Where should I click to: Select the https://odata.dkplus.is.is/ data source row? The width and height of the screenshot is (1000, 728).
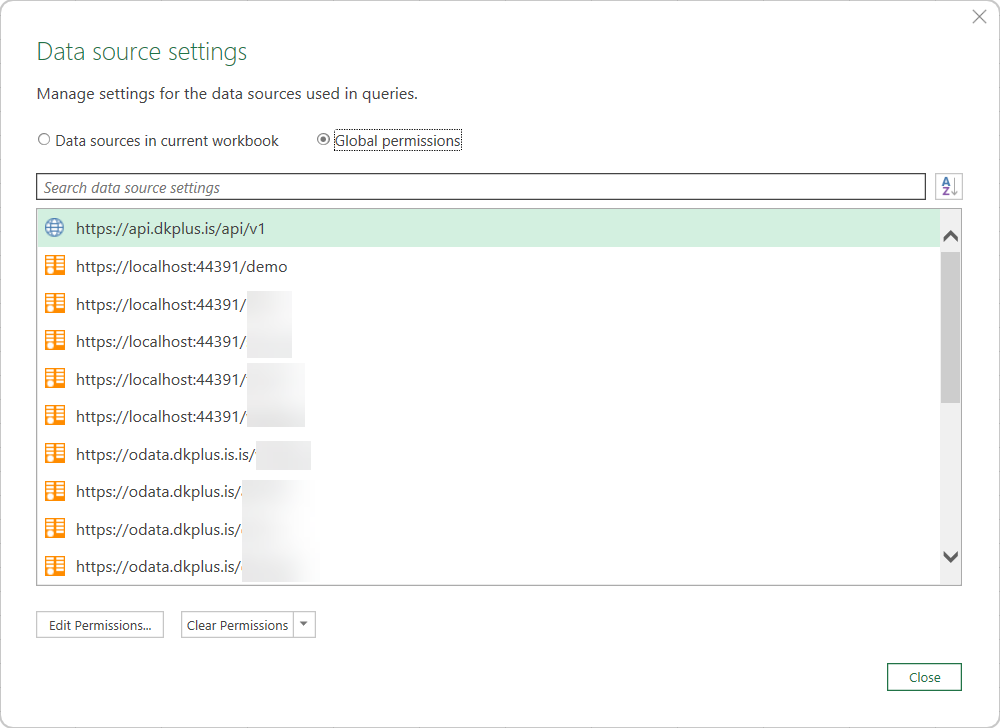pyautogui.click(x=165, y=454)
